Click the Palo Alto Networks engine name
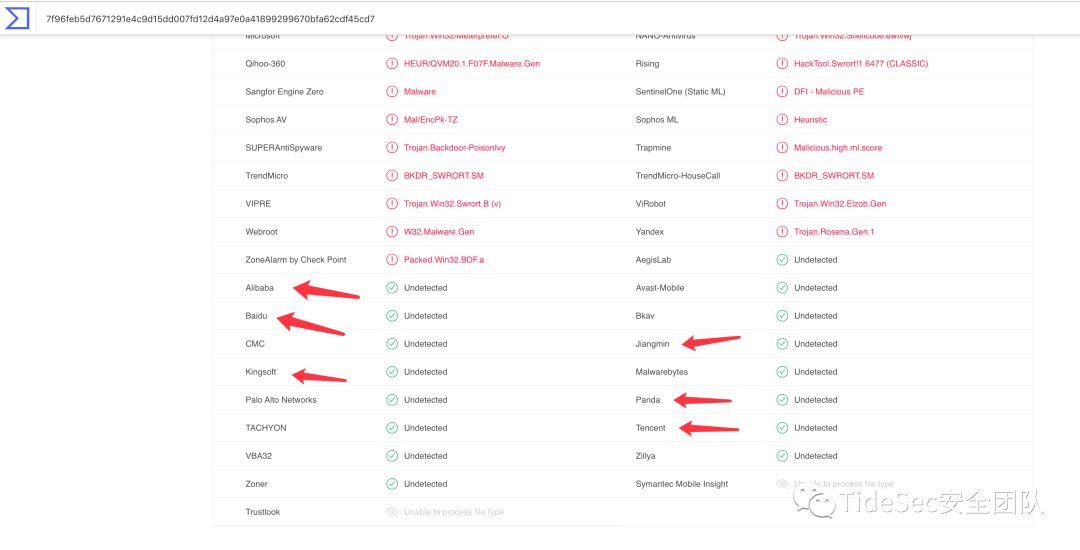The height and width of the screenshot is (550, 1080). 281,400
